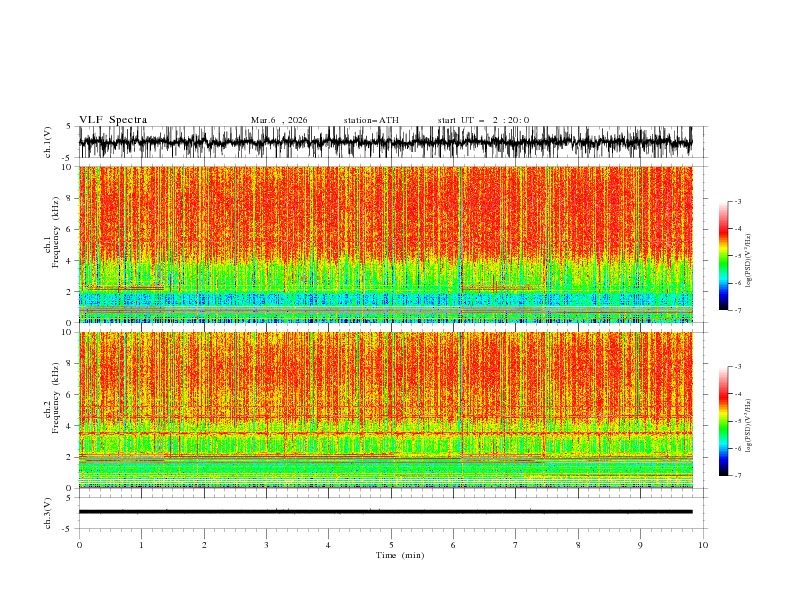The height and width of the screenshot is (612, 792).
Task: Click the 'ch.1(V)' waveform axis label
Action: [x=48, y=142]
